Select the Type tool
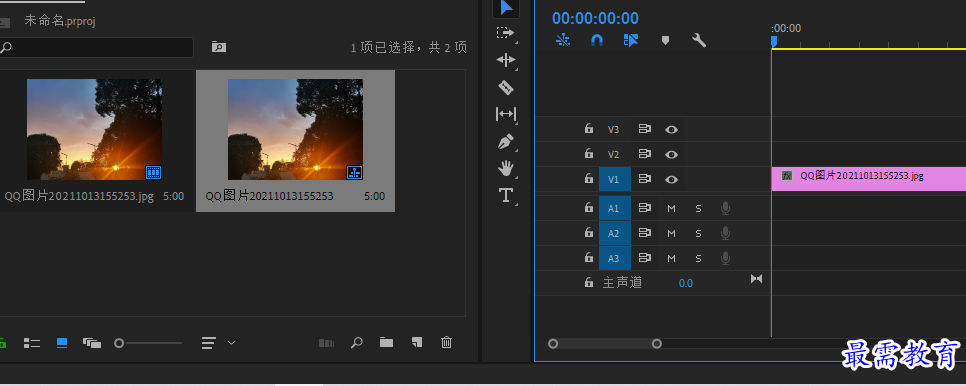966x386 pixels. [x=506, y=196]
